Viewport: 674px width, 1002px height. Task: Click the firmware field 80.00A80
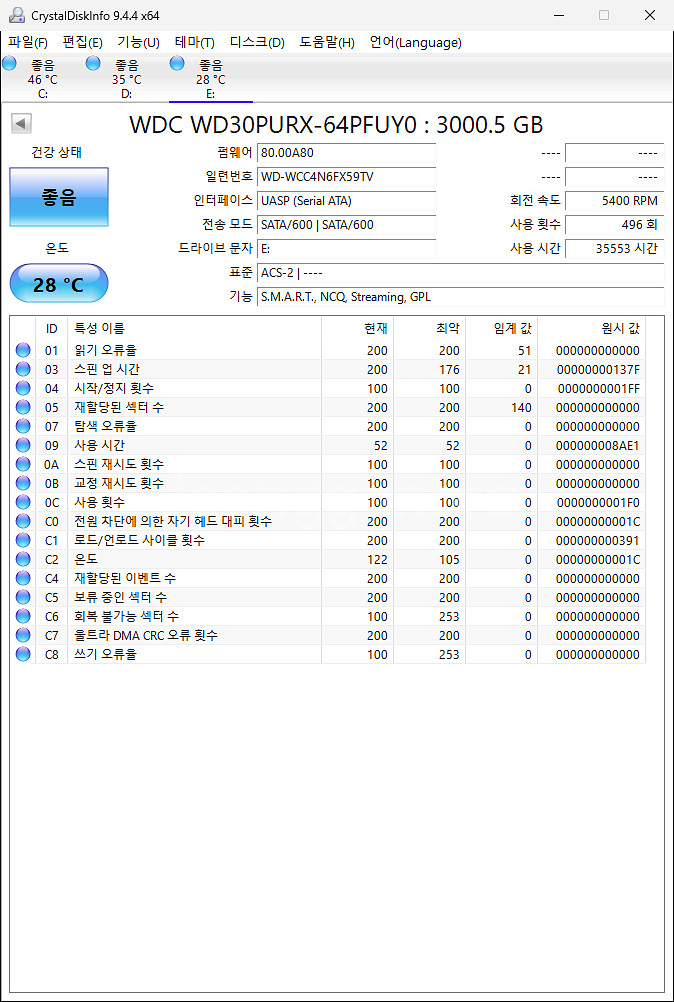pos(347,153)
